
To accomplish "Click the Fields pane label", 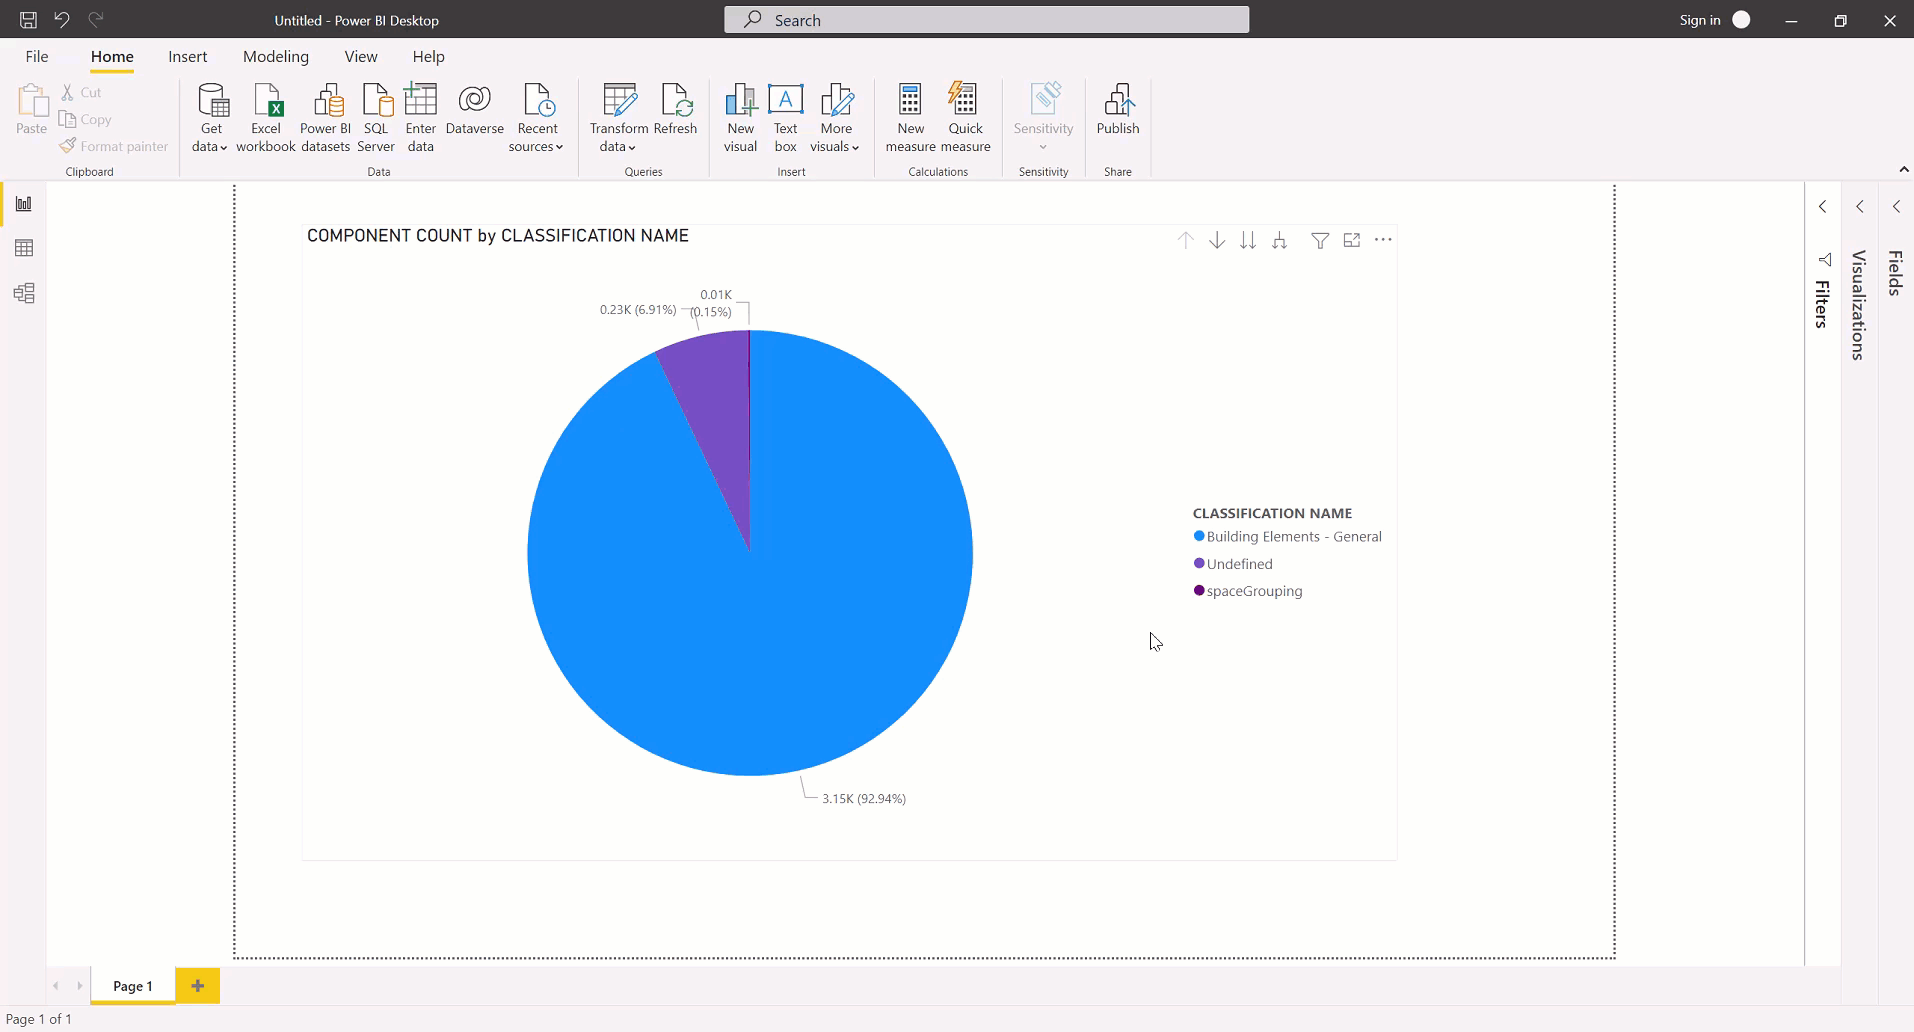I will (1896, 273).
